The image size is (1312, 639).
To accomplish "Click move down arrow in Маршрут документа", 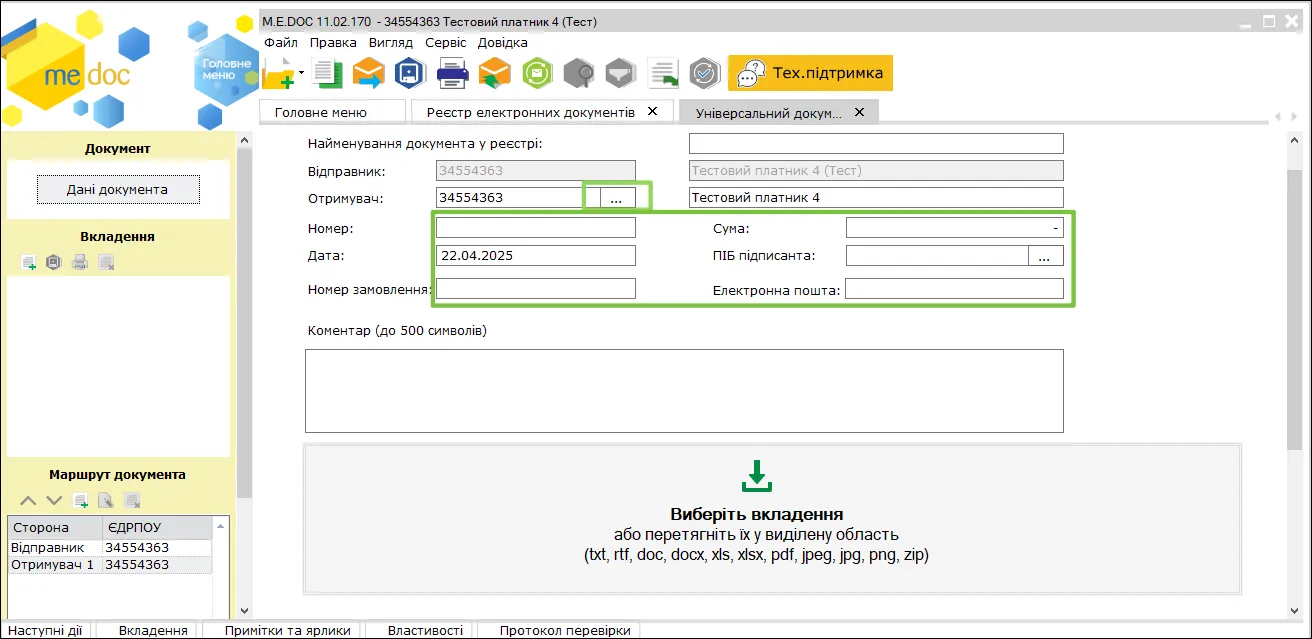I will click(54, 500).
